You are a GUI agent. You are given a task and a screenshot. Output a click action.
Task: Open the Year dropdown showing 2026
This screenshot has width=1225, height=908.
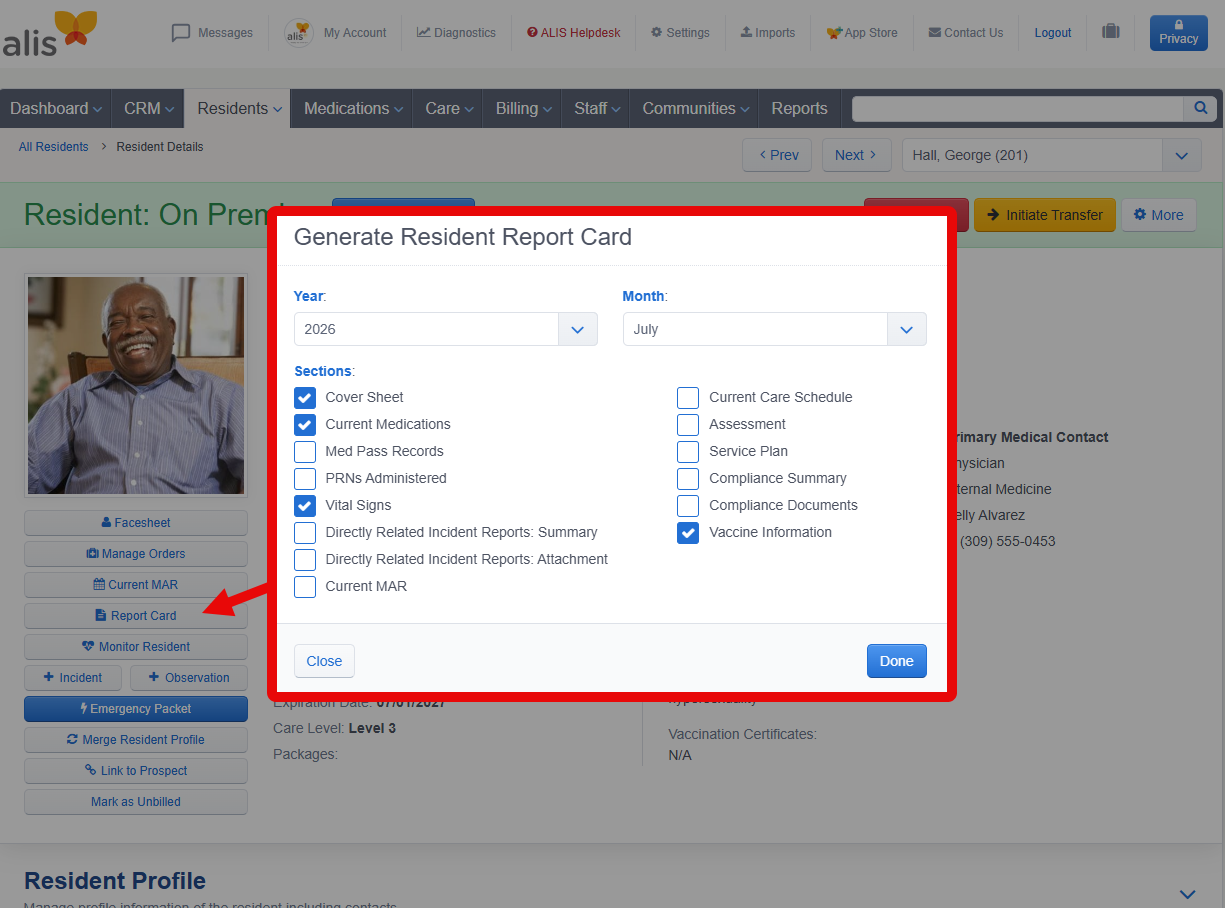click(445, 329)
